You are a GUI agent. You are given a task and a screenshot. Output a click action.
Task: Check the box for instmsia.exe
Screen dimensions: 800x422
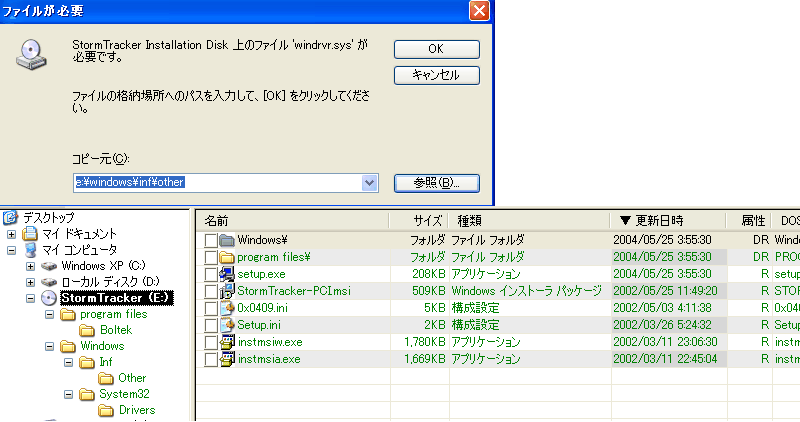tap(211, 360)
